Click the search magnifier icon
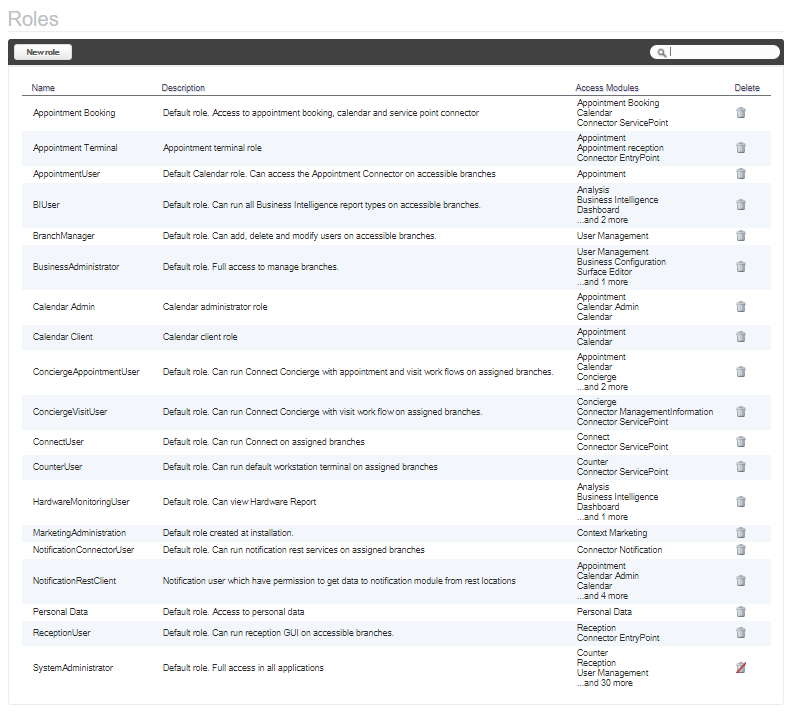791x712 pixels. pyautogui.click(x=661, y=52)
